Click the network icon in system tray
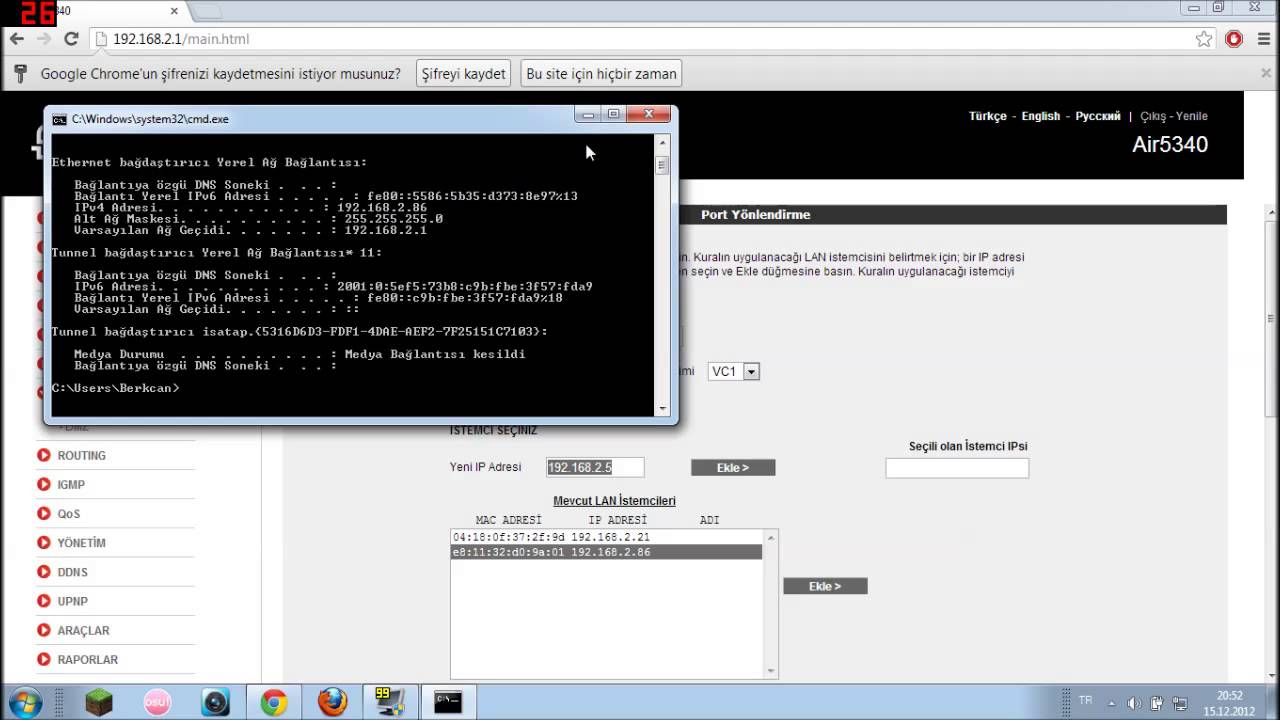The height and width of the screenshot is (720, 1280). click(x=1180, y=703)
